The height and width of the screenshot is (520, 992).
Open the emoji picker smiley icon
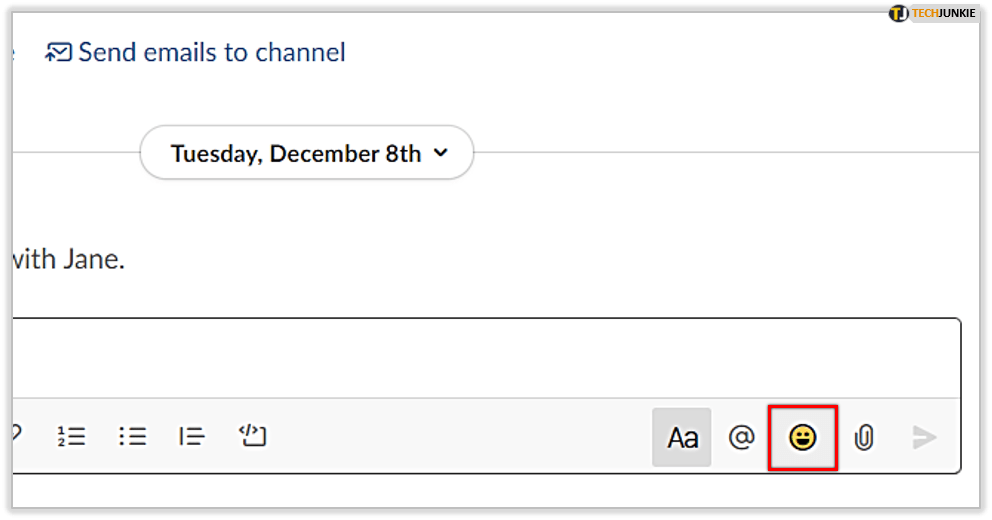[802, 437]
